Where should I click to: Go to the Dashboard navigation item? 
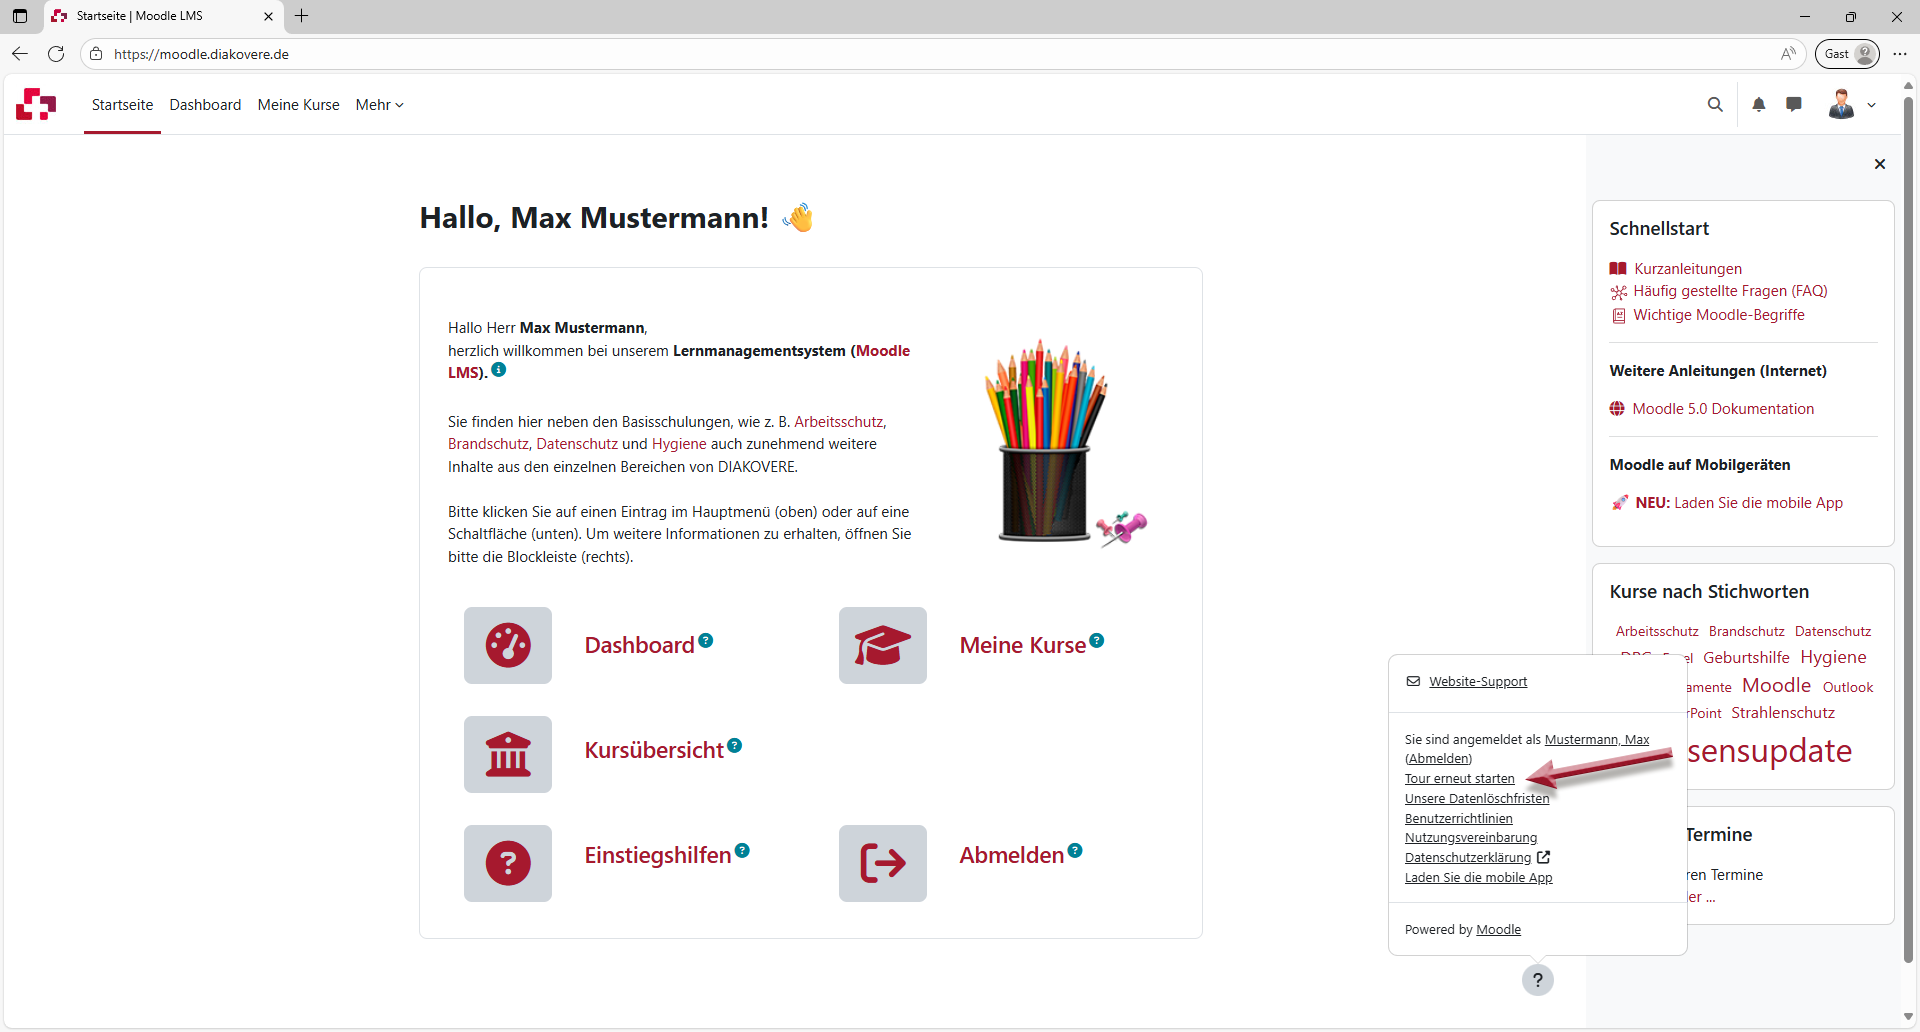[x=205, y=105]
